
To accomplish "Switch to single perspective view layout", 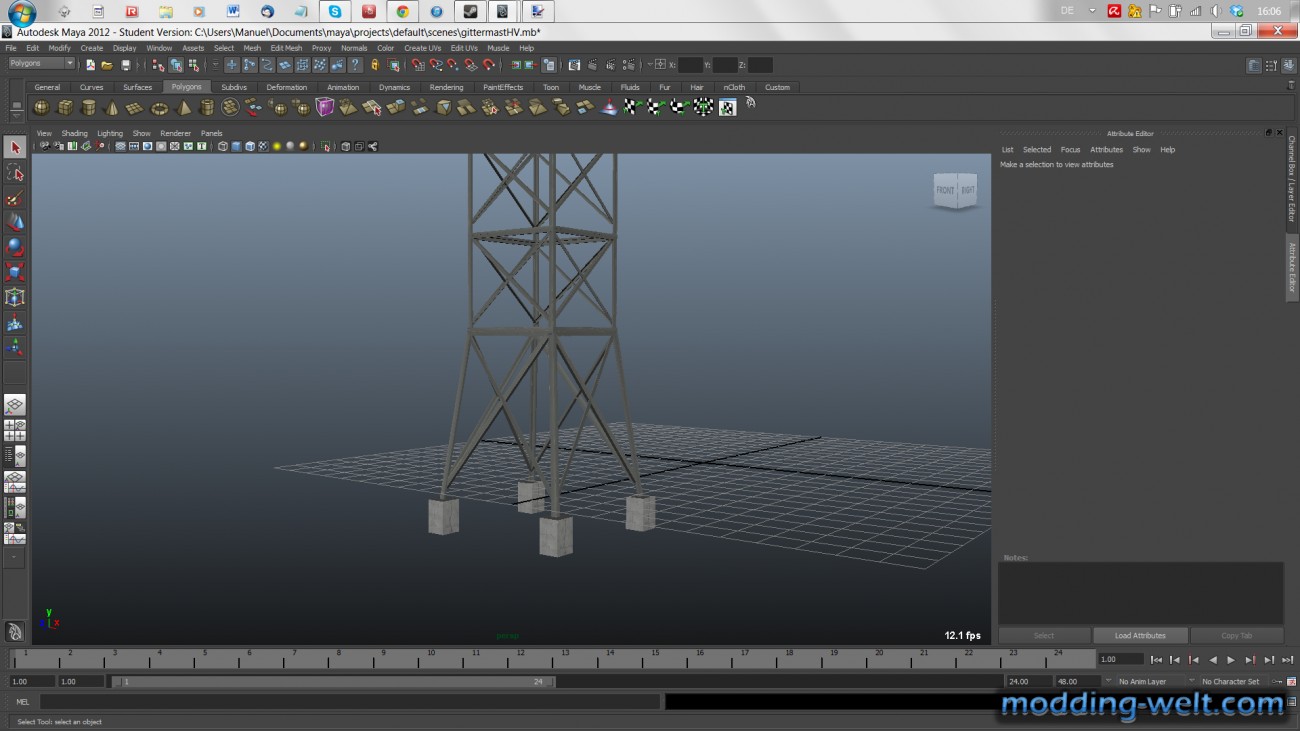I will tap(15, 405).
